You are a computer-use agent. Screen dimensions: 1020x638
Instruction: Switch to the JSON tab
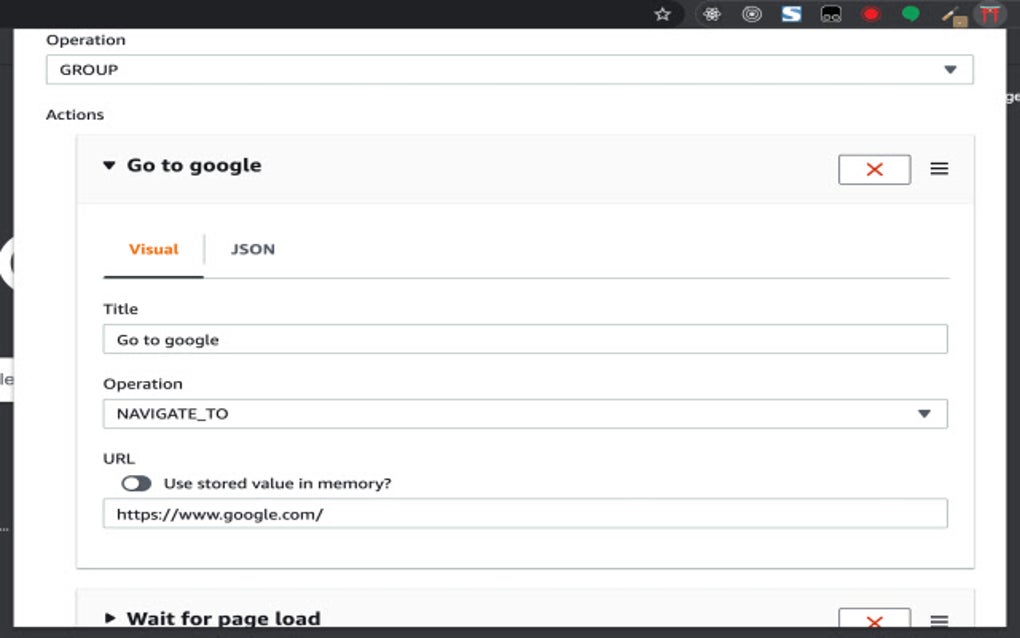[x=251, y=249]
